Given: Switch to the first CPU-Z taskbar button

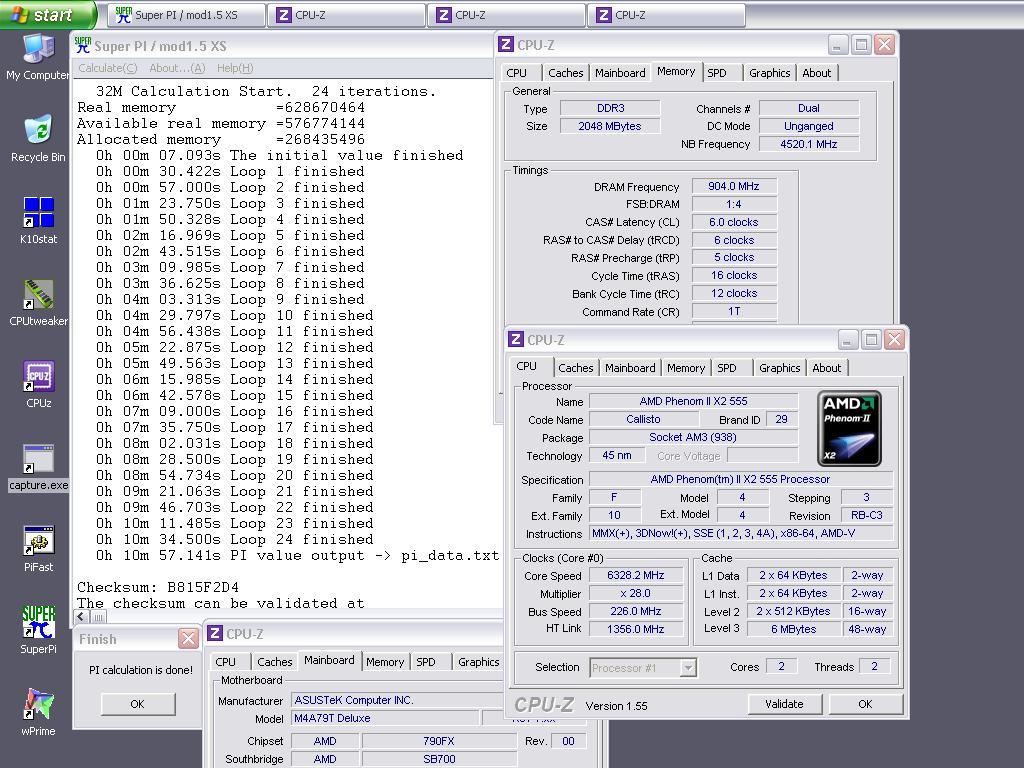Looking at the screenshot, I should 346,15.
